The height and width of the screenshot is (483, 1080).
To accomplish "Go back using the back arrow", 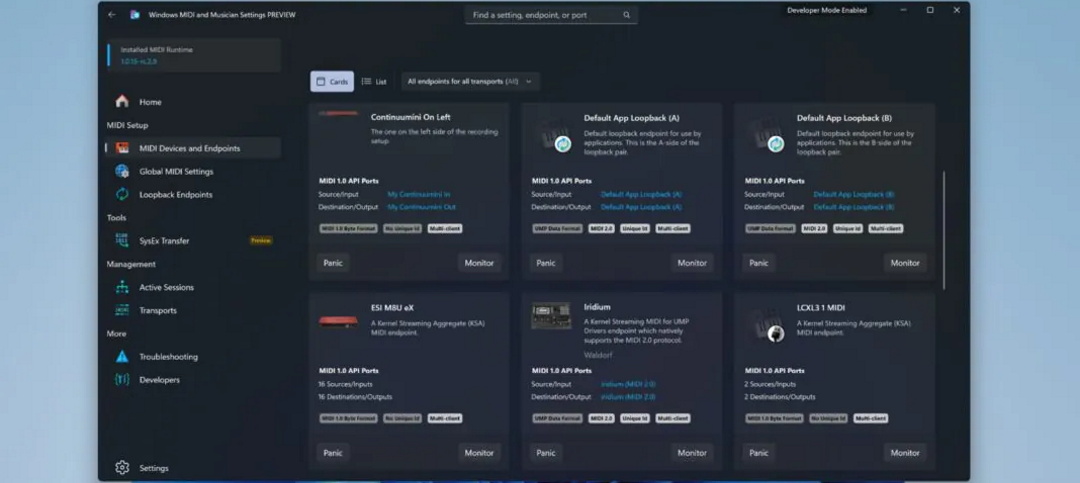I will coord(112,15).
